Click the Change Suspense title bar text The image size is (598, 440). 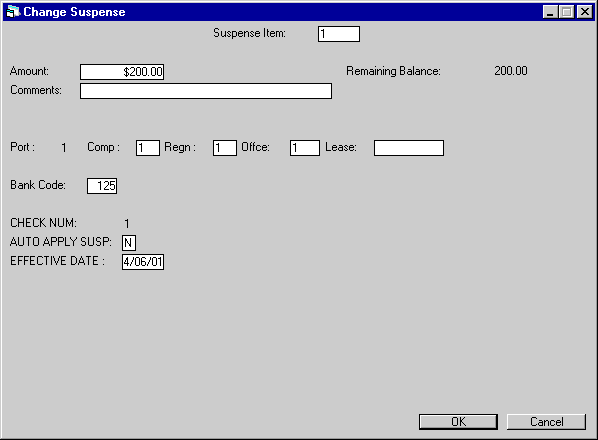coord(74,12)
